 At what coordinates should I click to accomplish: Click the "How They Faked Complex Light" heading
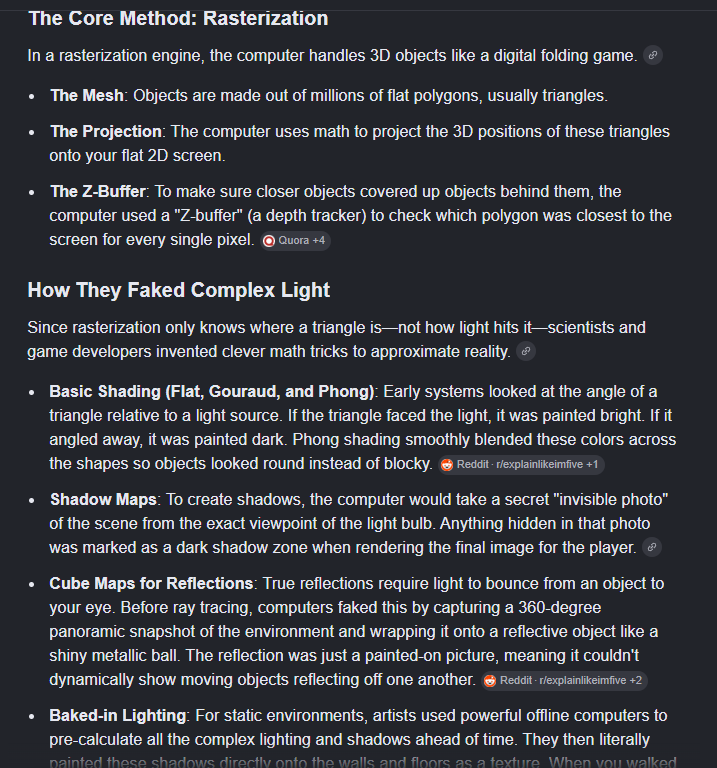pos(179,290)
